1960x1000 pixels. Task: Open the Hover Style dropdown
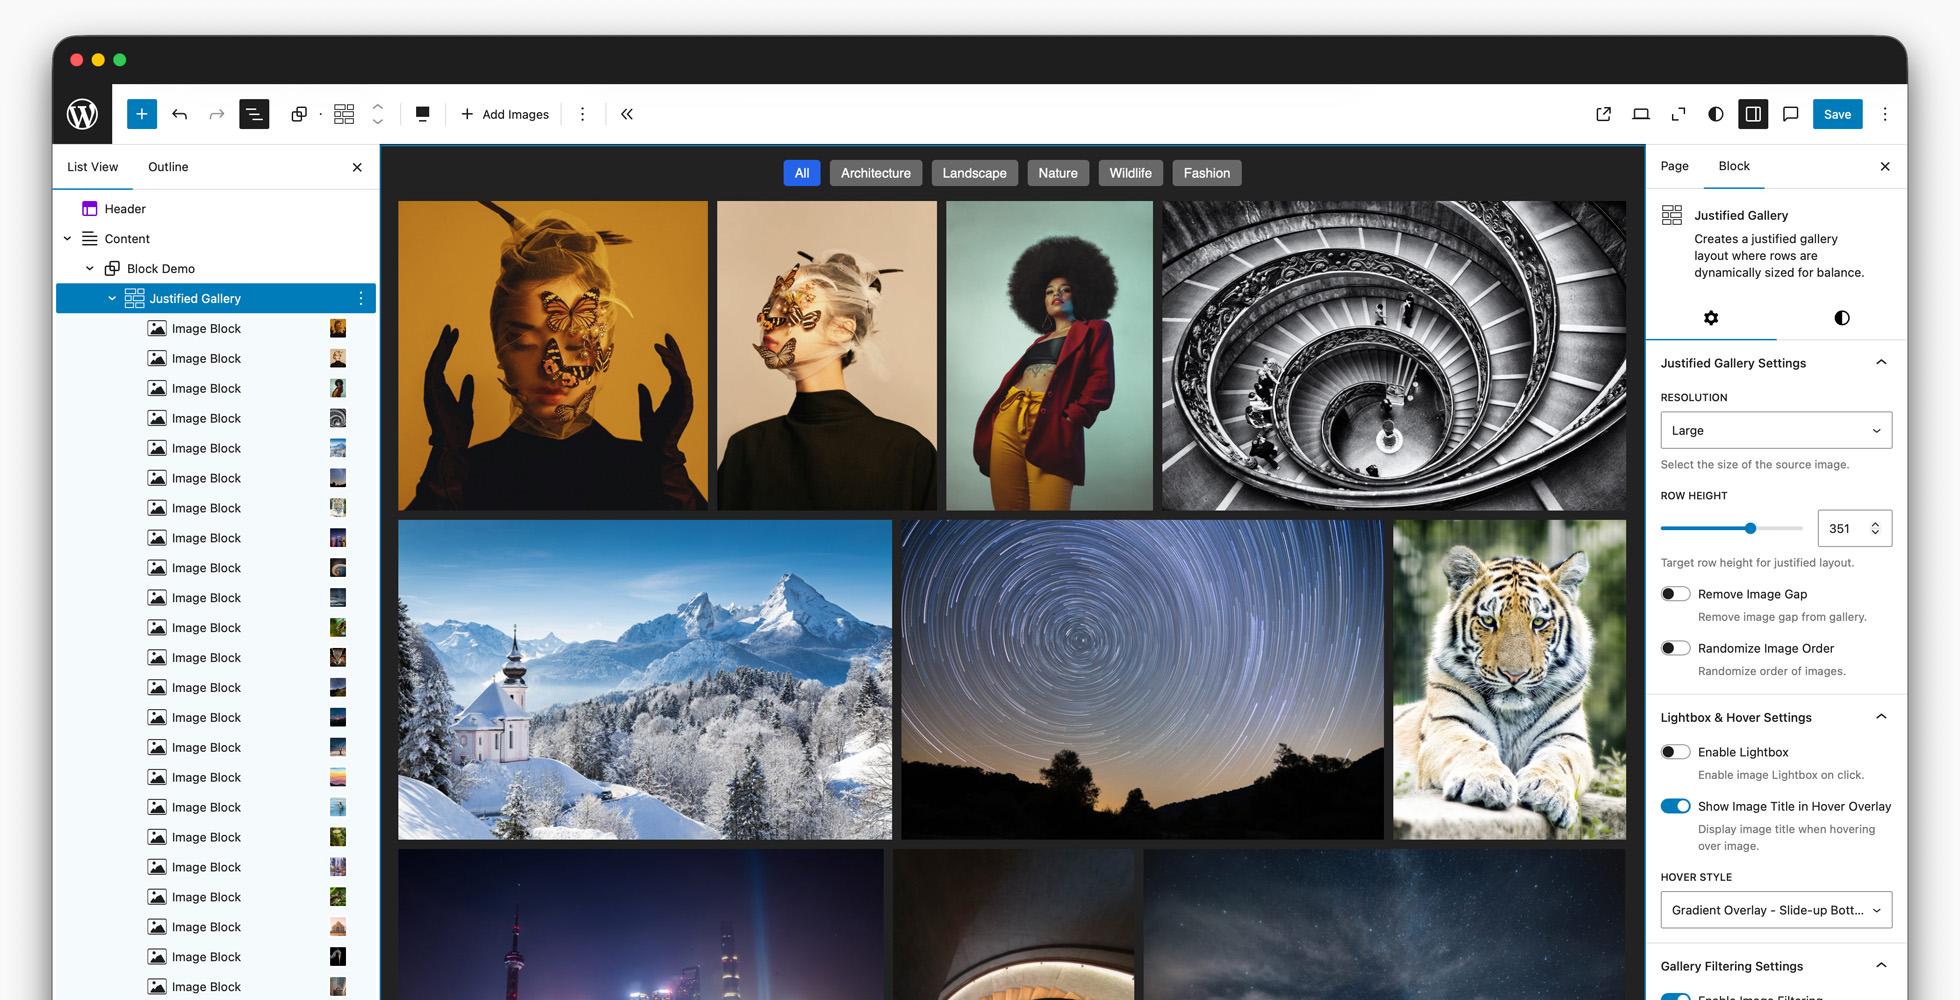[1775, 910]
